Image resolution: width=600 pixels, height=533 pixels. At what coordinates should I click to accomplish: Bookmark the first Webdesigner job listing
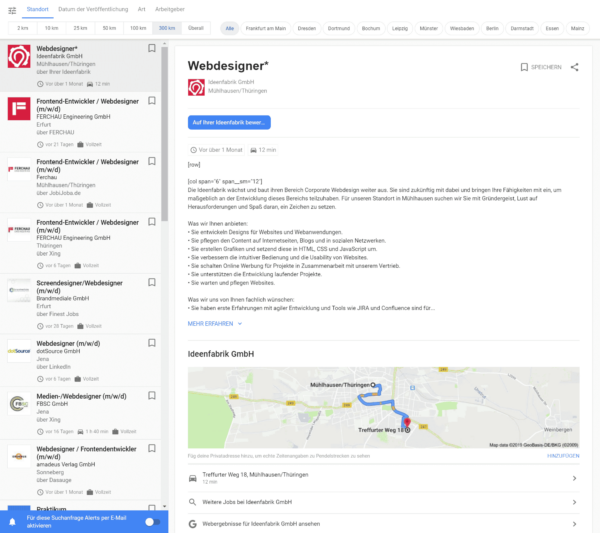(151, 47)
